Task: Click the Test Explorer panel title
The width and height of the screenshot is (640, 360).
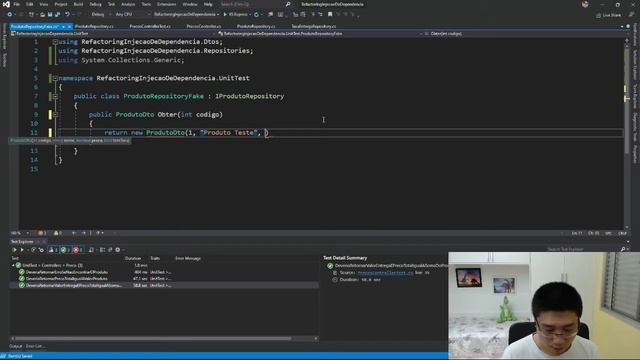Action: 22,242
